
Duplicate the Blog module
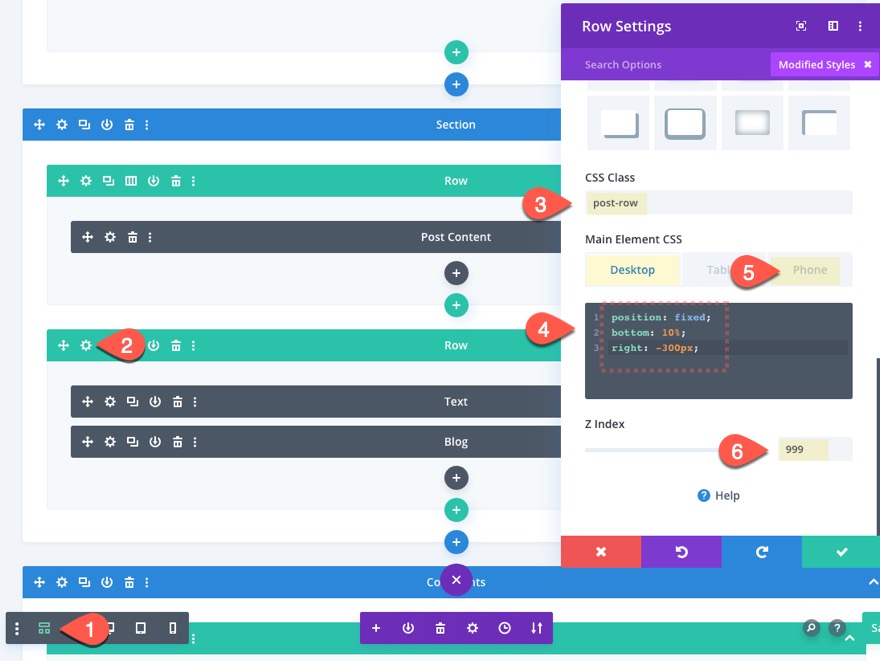pyautogui.click(x=132, y=442)
